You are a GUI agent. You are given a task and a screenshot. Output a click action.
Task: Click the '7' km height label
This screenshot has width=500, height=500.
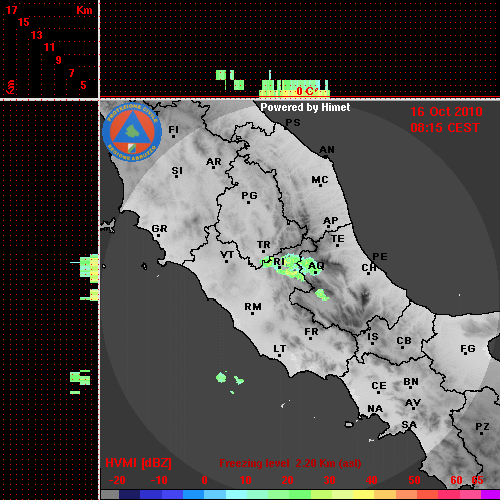tap(71, 73)
